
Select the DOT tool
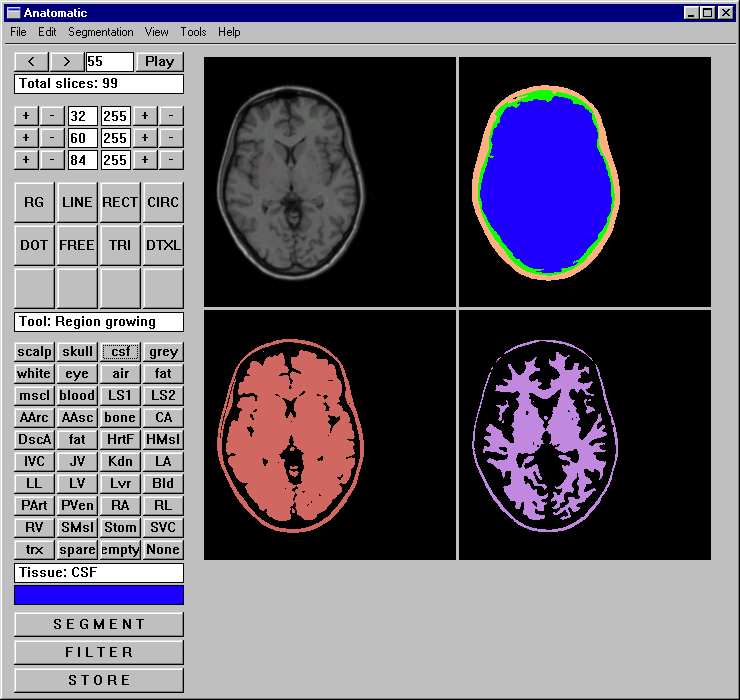(34, 245)
